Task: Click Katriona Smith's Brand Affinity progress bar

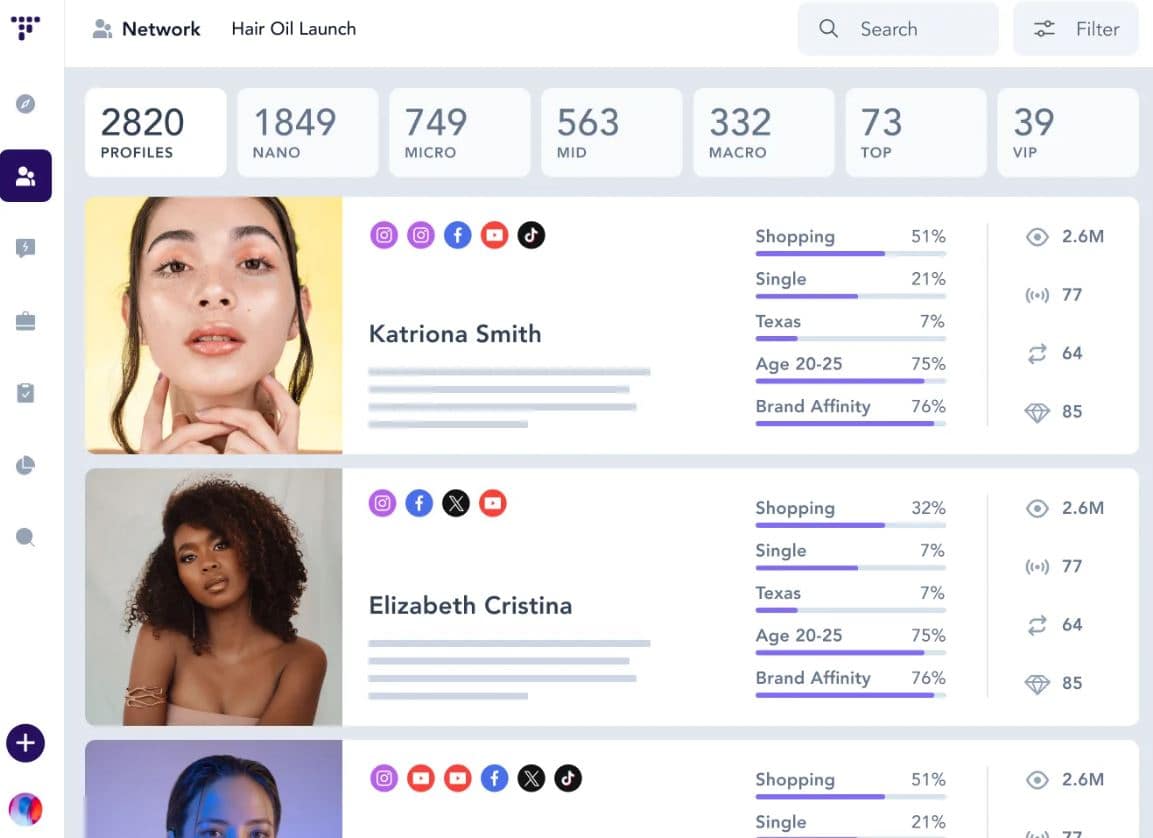Action: pyautogui.click(x=850, y=423)
